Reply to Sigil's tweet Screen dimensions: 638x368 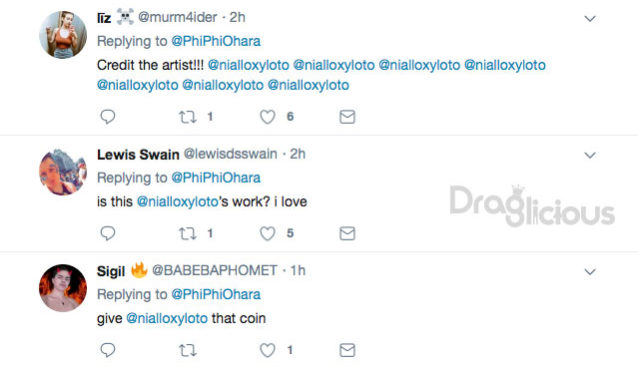108,350
